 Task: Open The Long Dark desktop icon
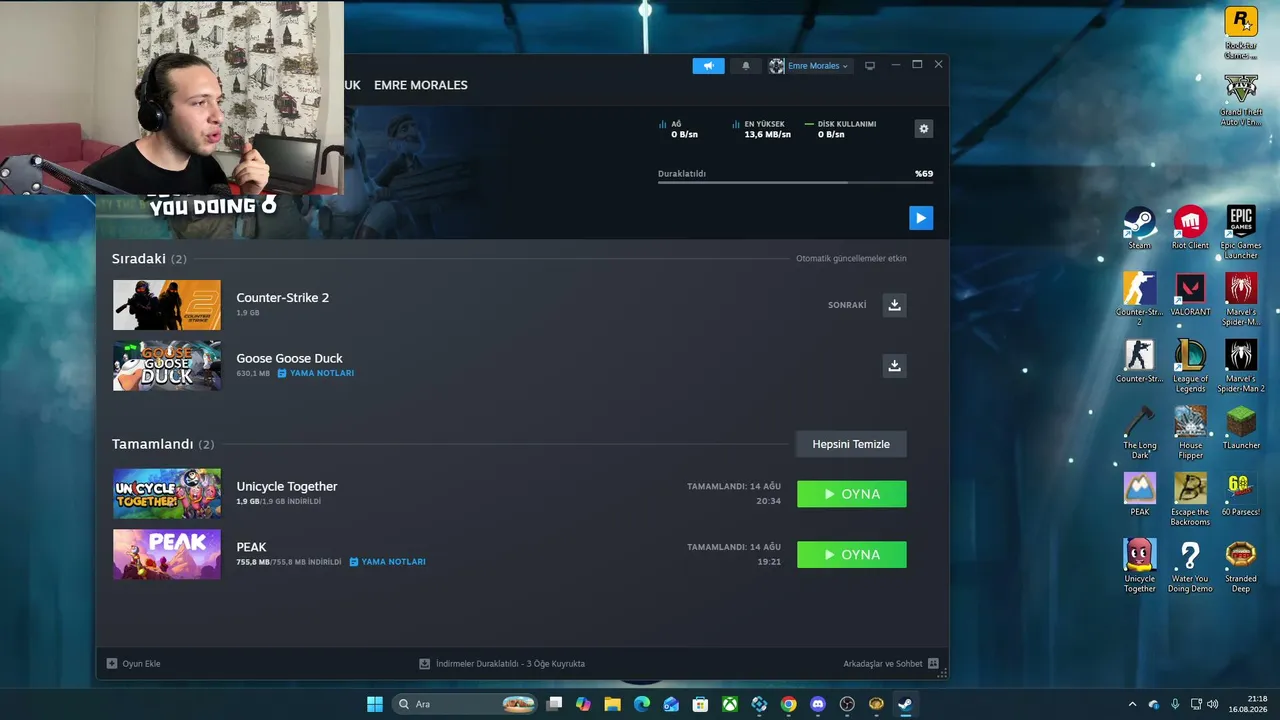pyautogui.click(x=1140, y=433)
